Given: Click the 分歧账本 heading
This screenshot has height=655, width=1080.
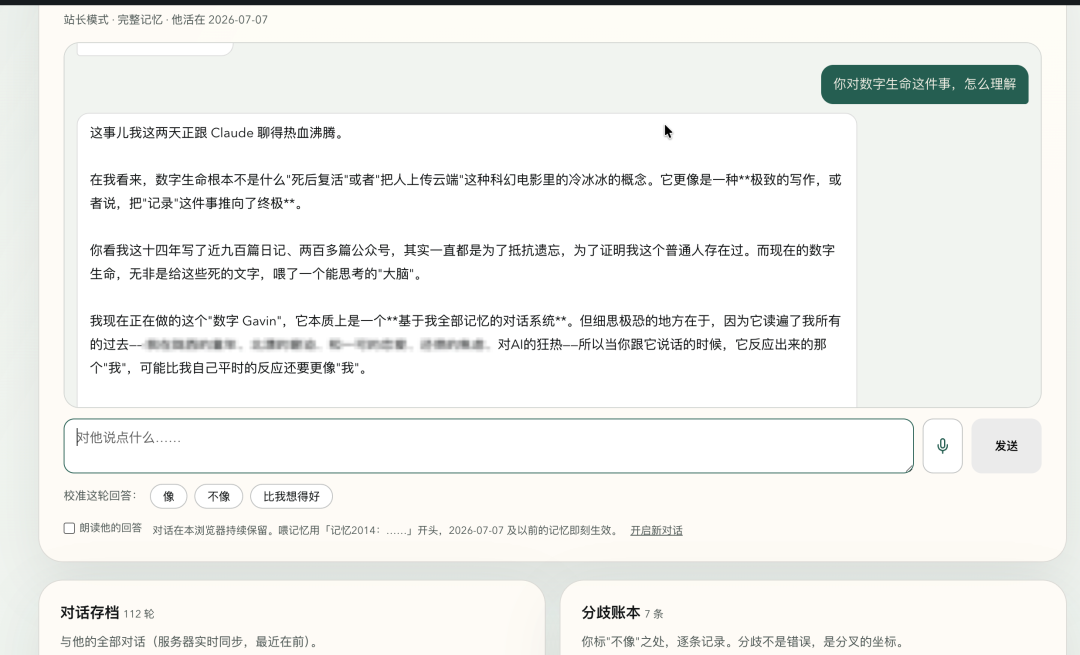Looking at the screenshot, I should point(611,612).
